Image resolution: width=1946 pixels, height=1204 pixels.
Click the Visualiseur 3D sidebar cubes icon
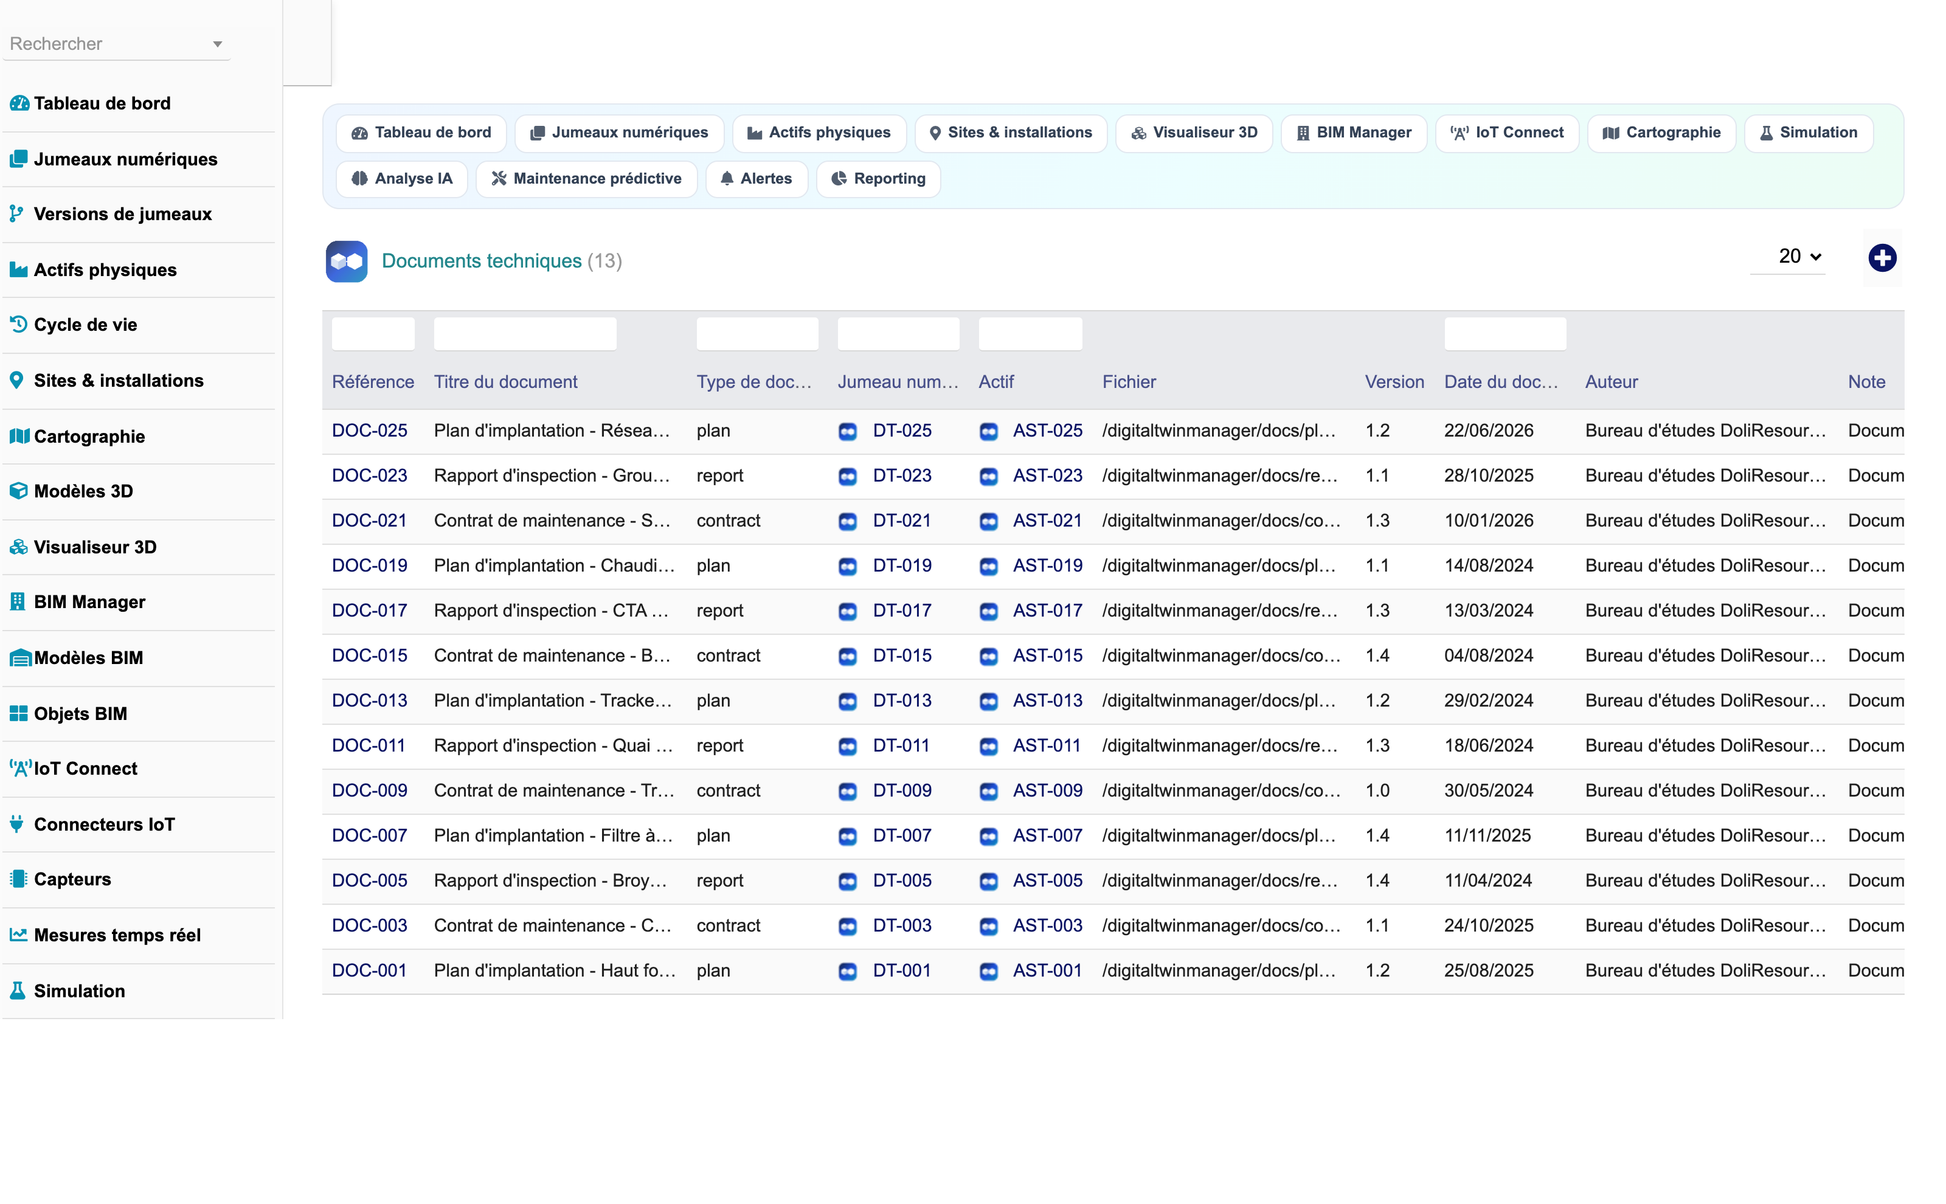point(19,547)
